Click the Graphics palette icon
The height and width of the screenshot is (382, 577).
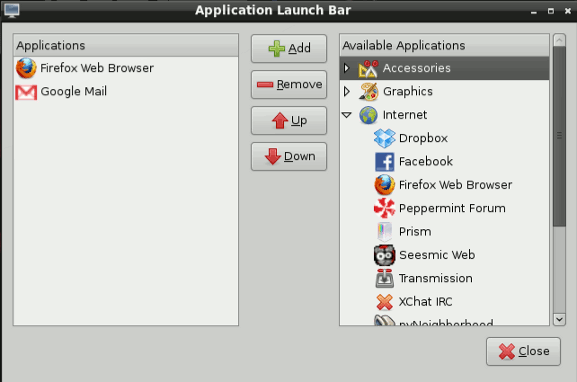[368, 92]
